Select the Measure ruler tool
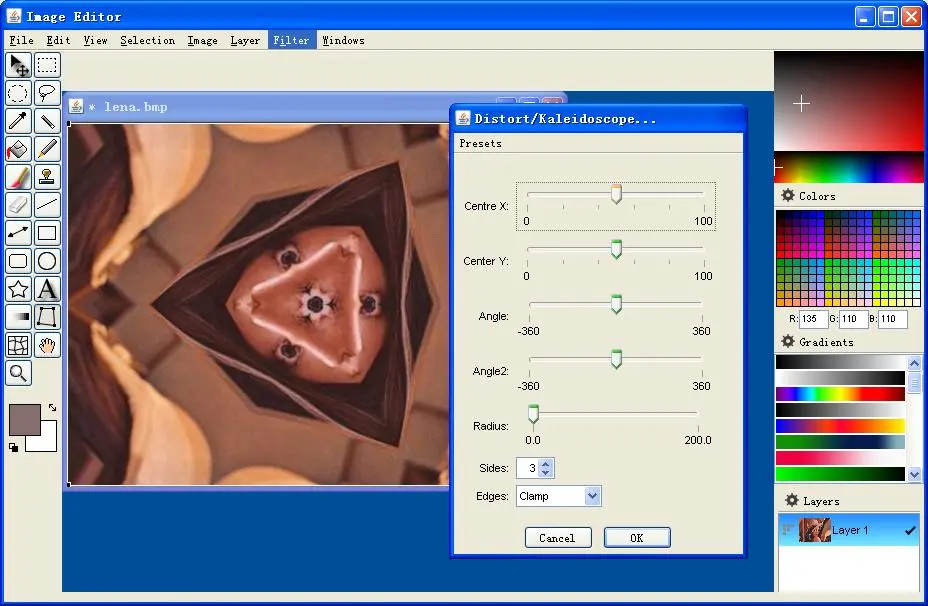This screenshot has height=606, width=928. (47, 121)
